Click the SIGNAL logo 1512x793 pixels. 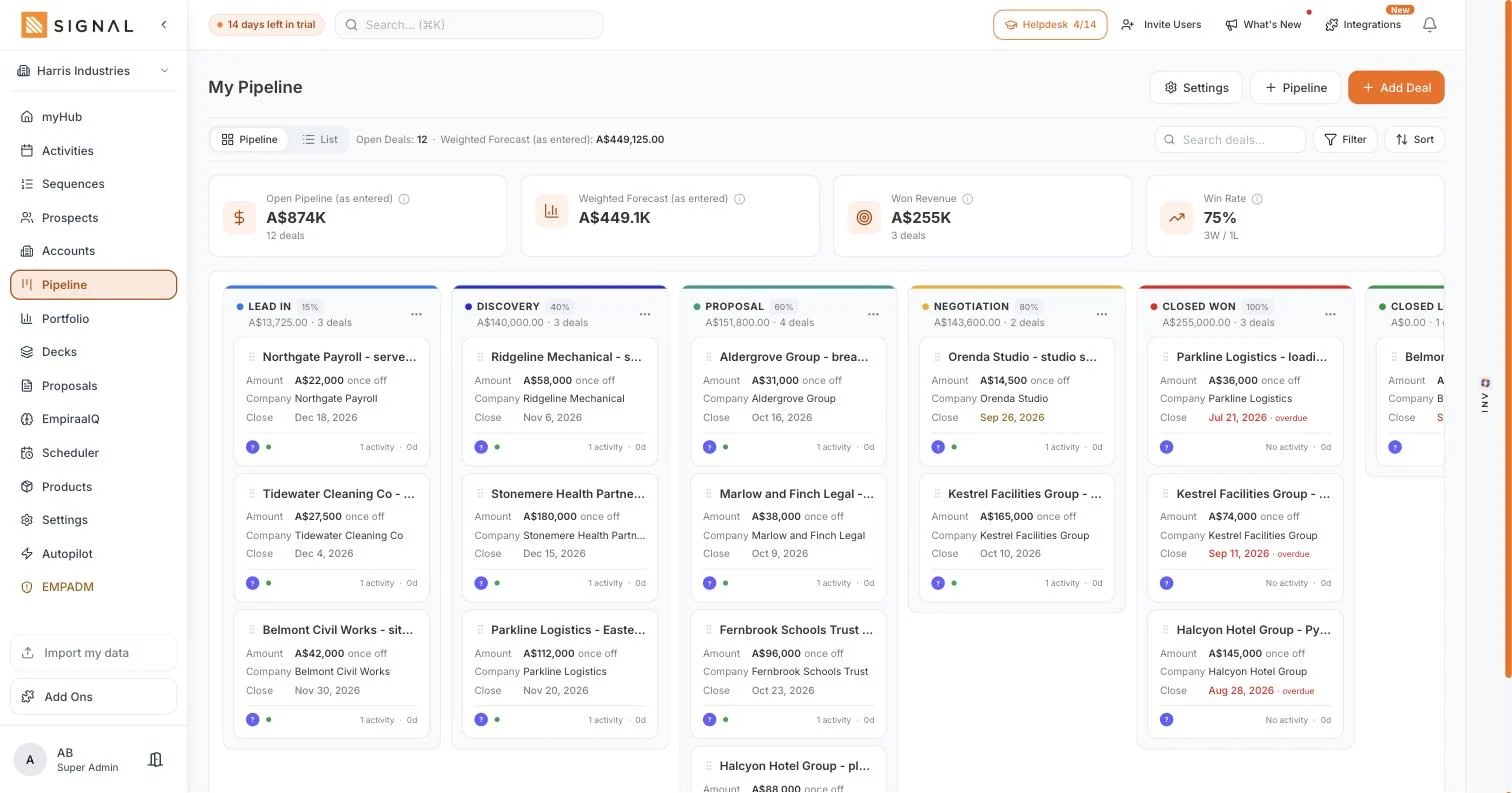(x=77, y=25)
